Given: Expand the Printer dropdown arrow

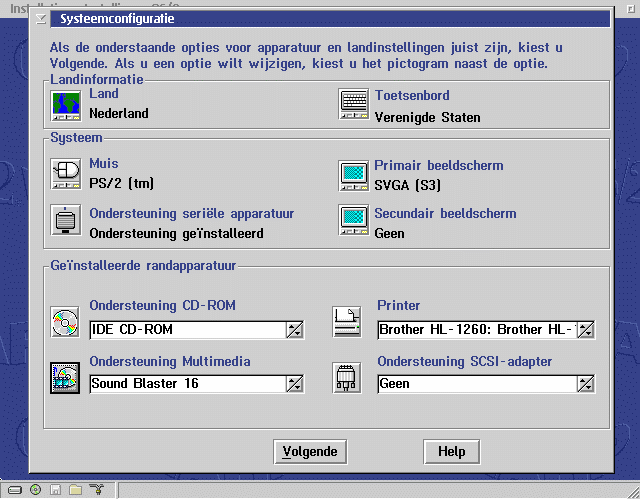Looking at the screenshot, I should [586, 330].
